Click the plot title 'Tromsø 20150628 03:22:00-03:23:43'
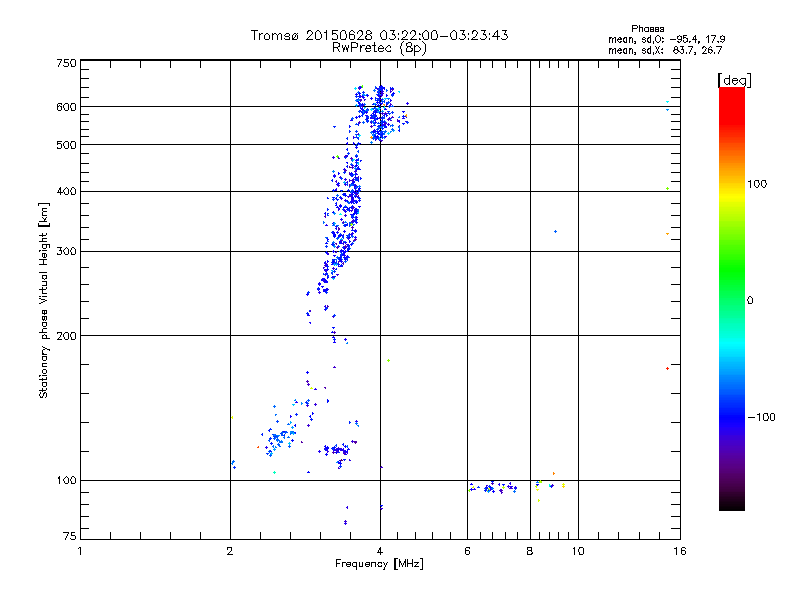Screen dimensions: 800x600 [379, 35]
